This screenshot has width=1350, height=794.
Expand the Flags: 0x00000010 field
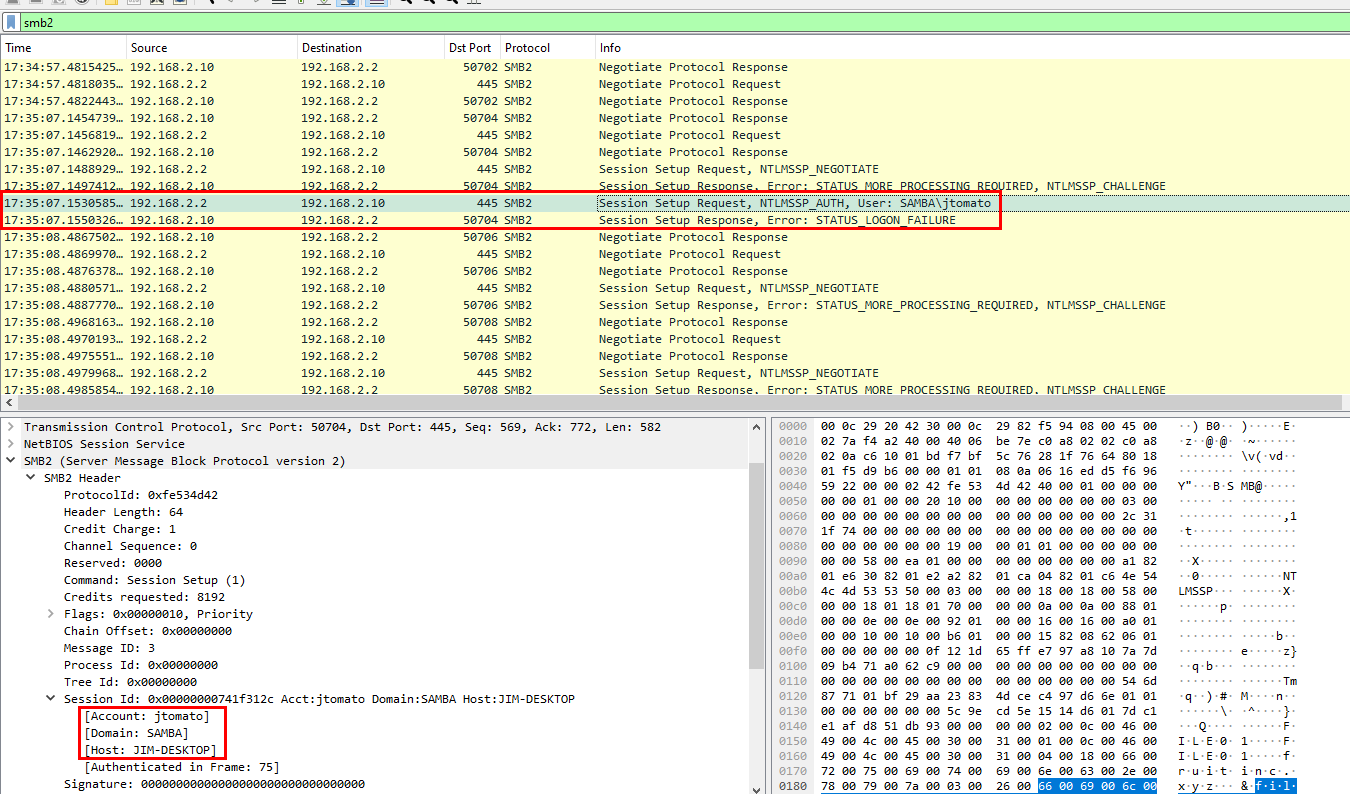coord(51,614)
